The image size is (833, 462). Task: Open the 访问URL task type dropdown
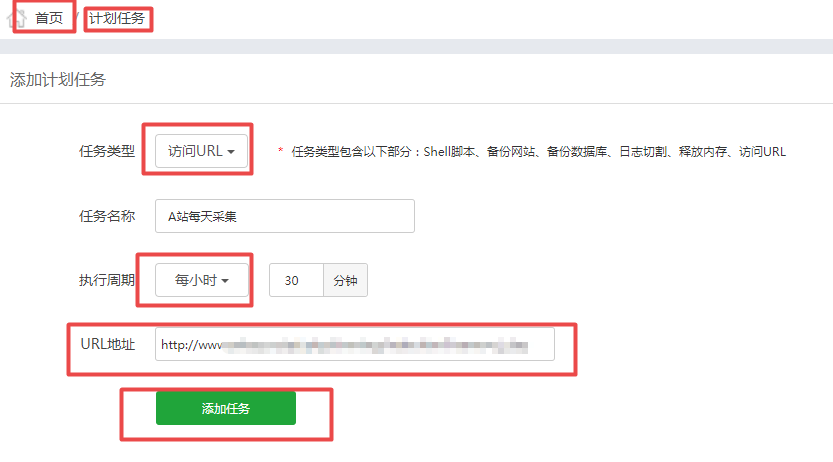[x=202, y=152]
